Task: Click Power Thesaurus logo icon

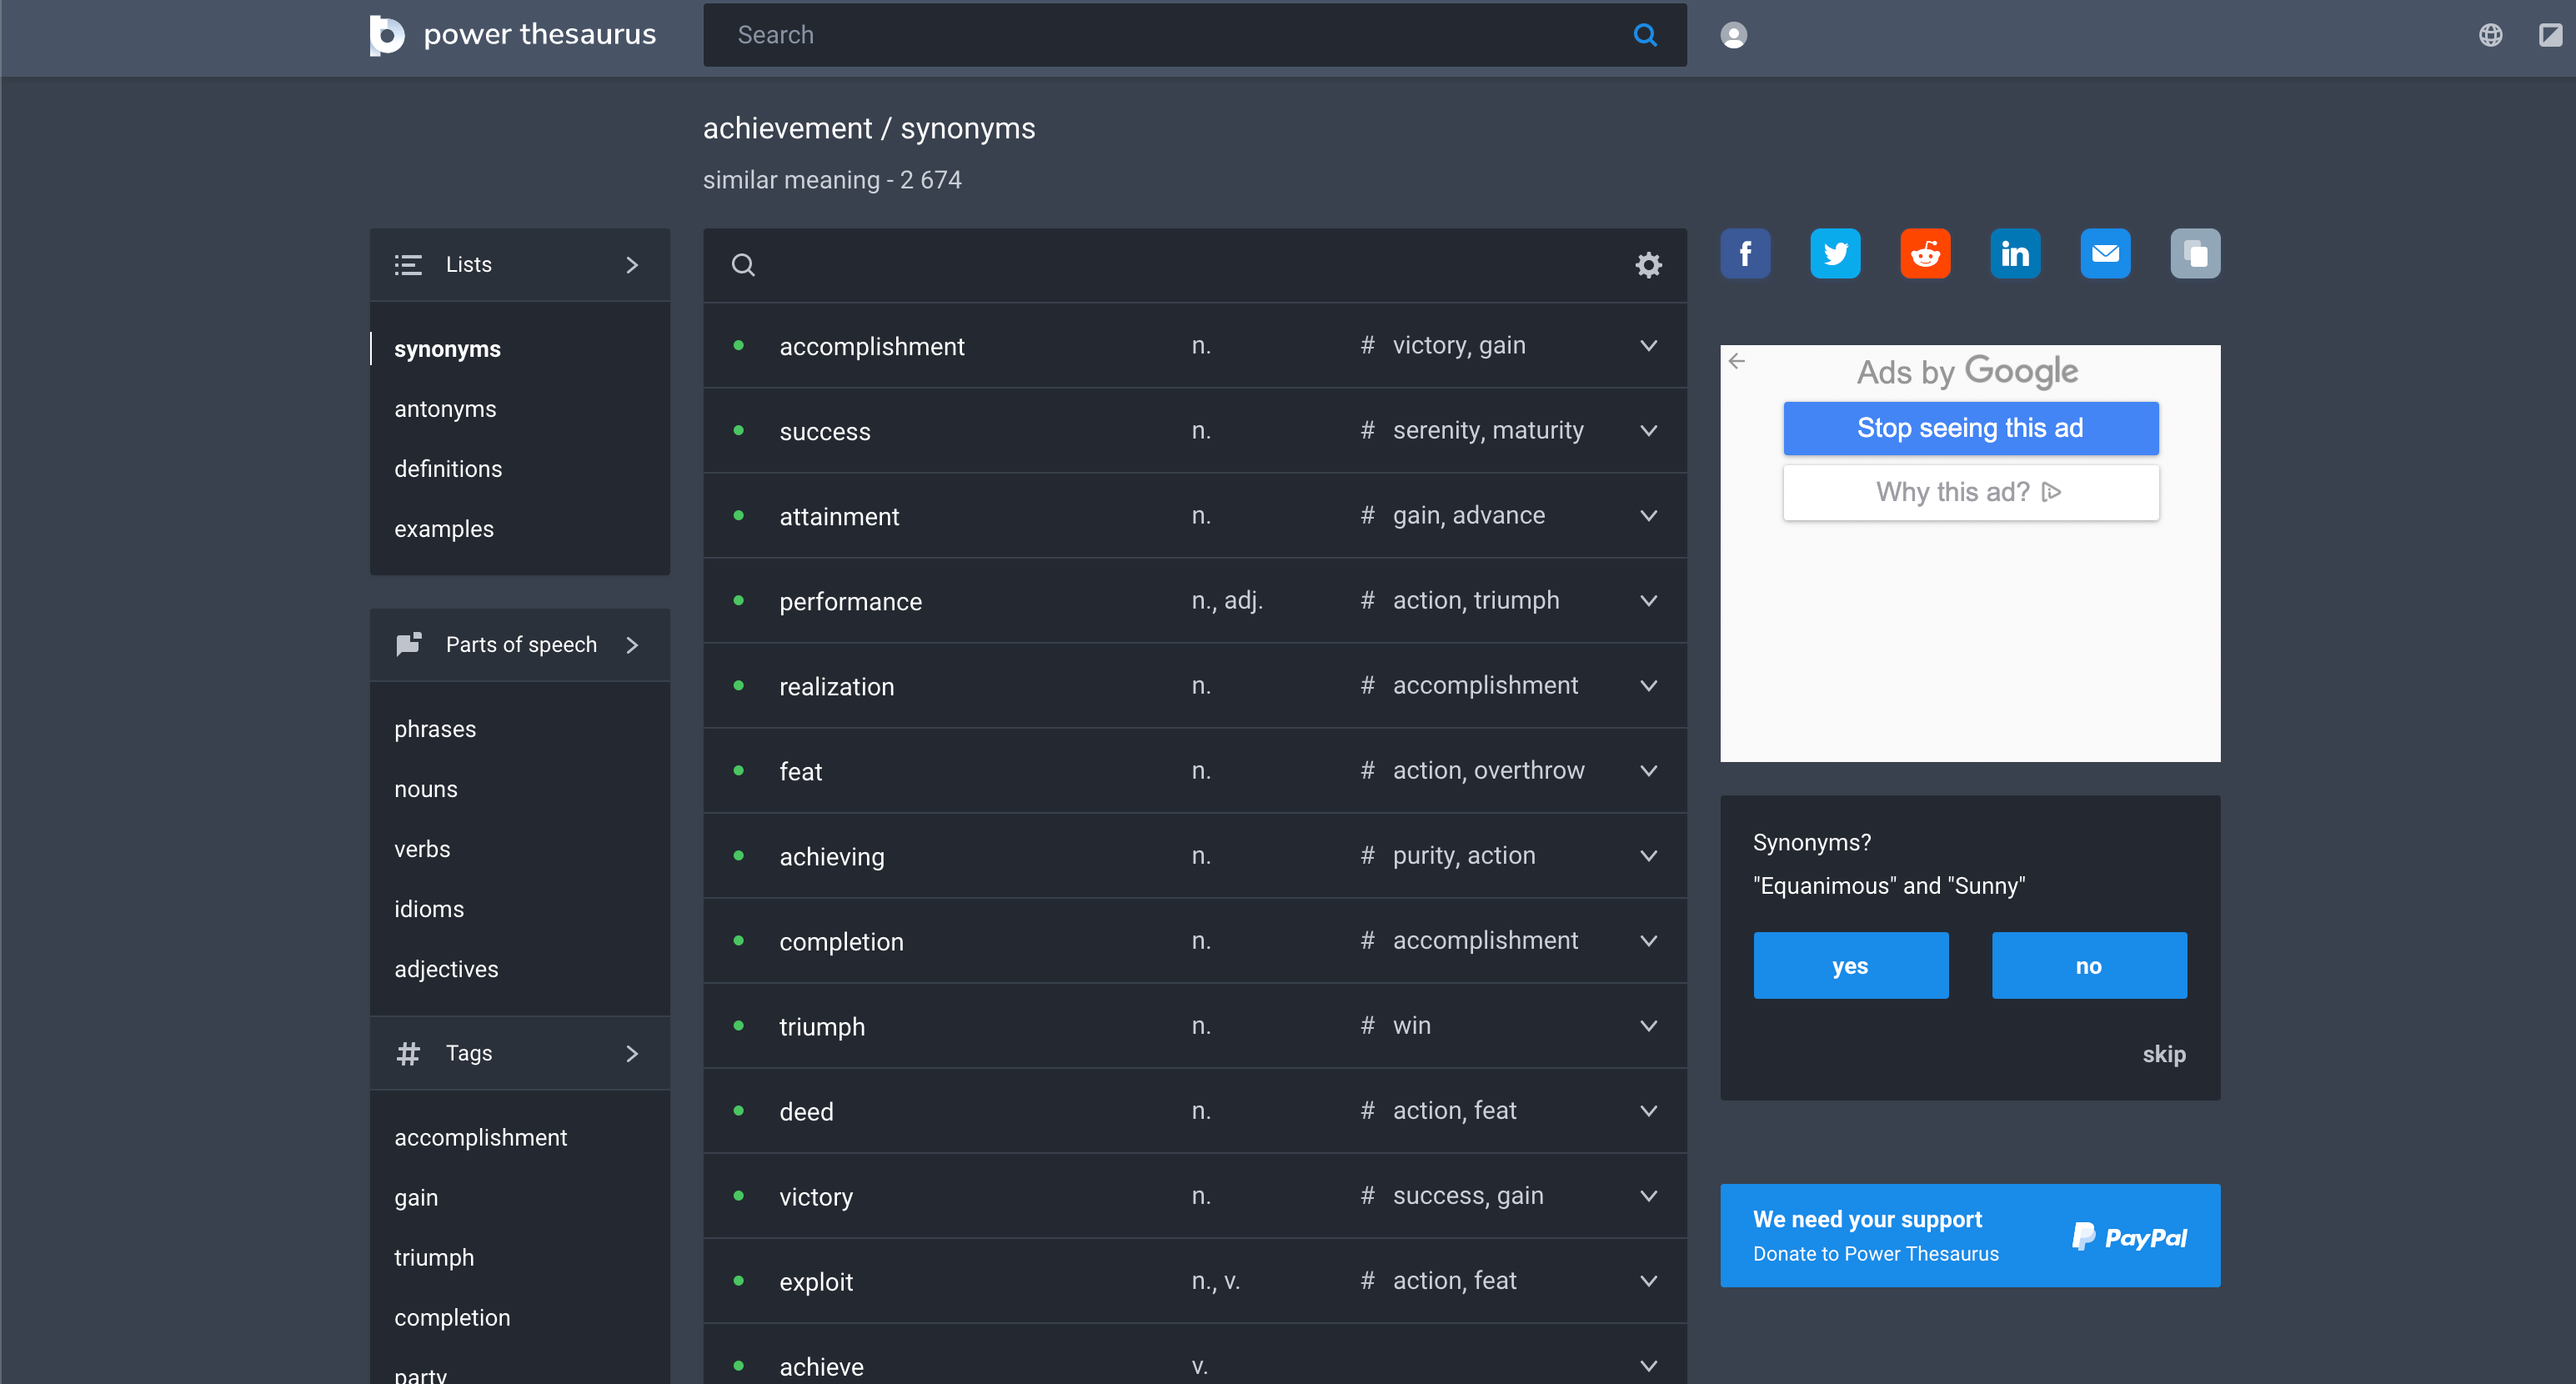Action: click(x=387, y=35)
